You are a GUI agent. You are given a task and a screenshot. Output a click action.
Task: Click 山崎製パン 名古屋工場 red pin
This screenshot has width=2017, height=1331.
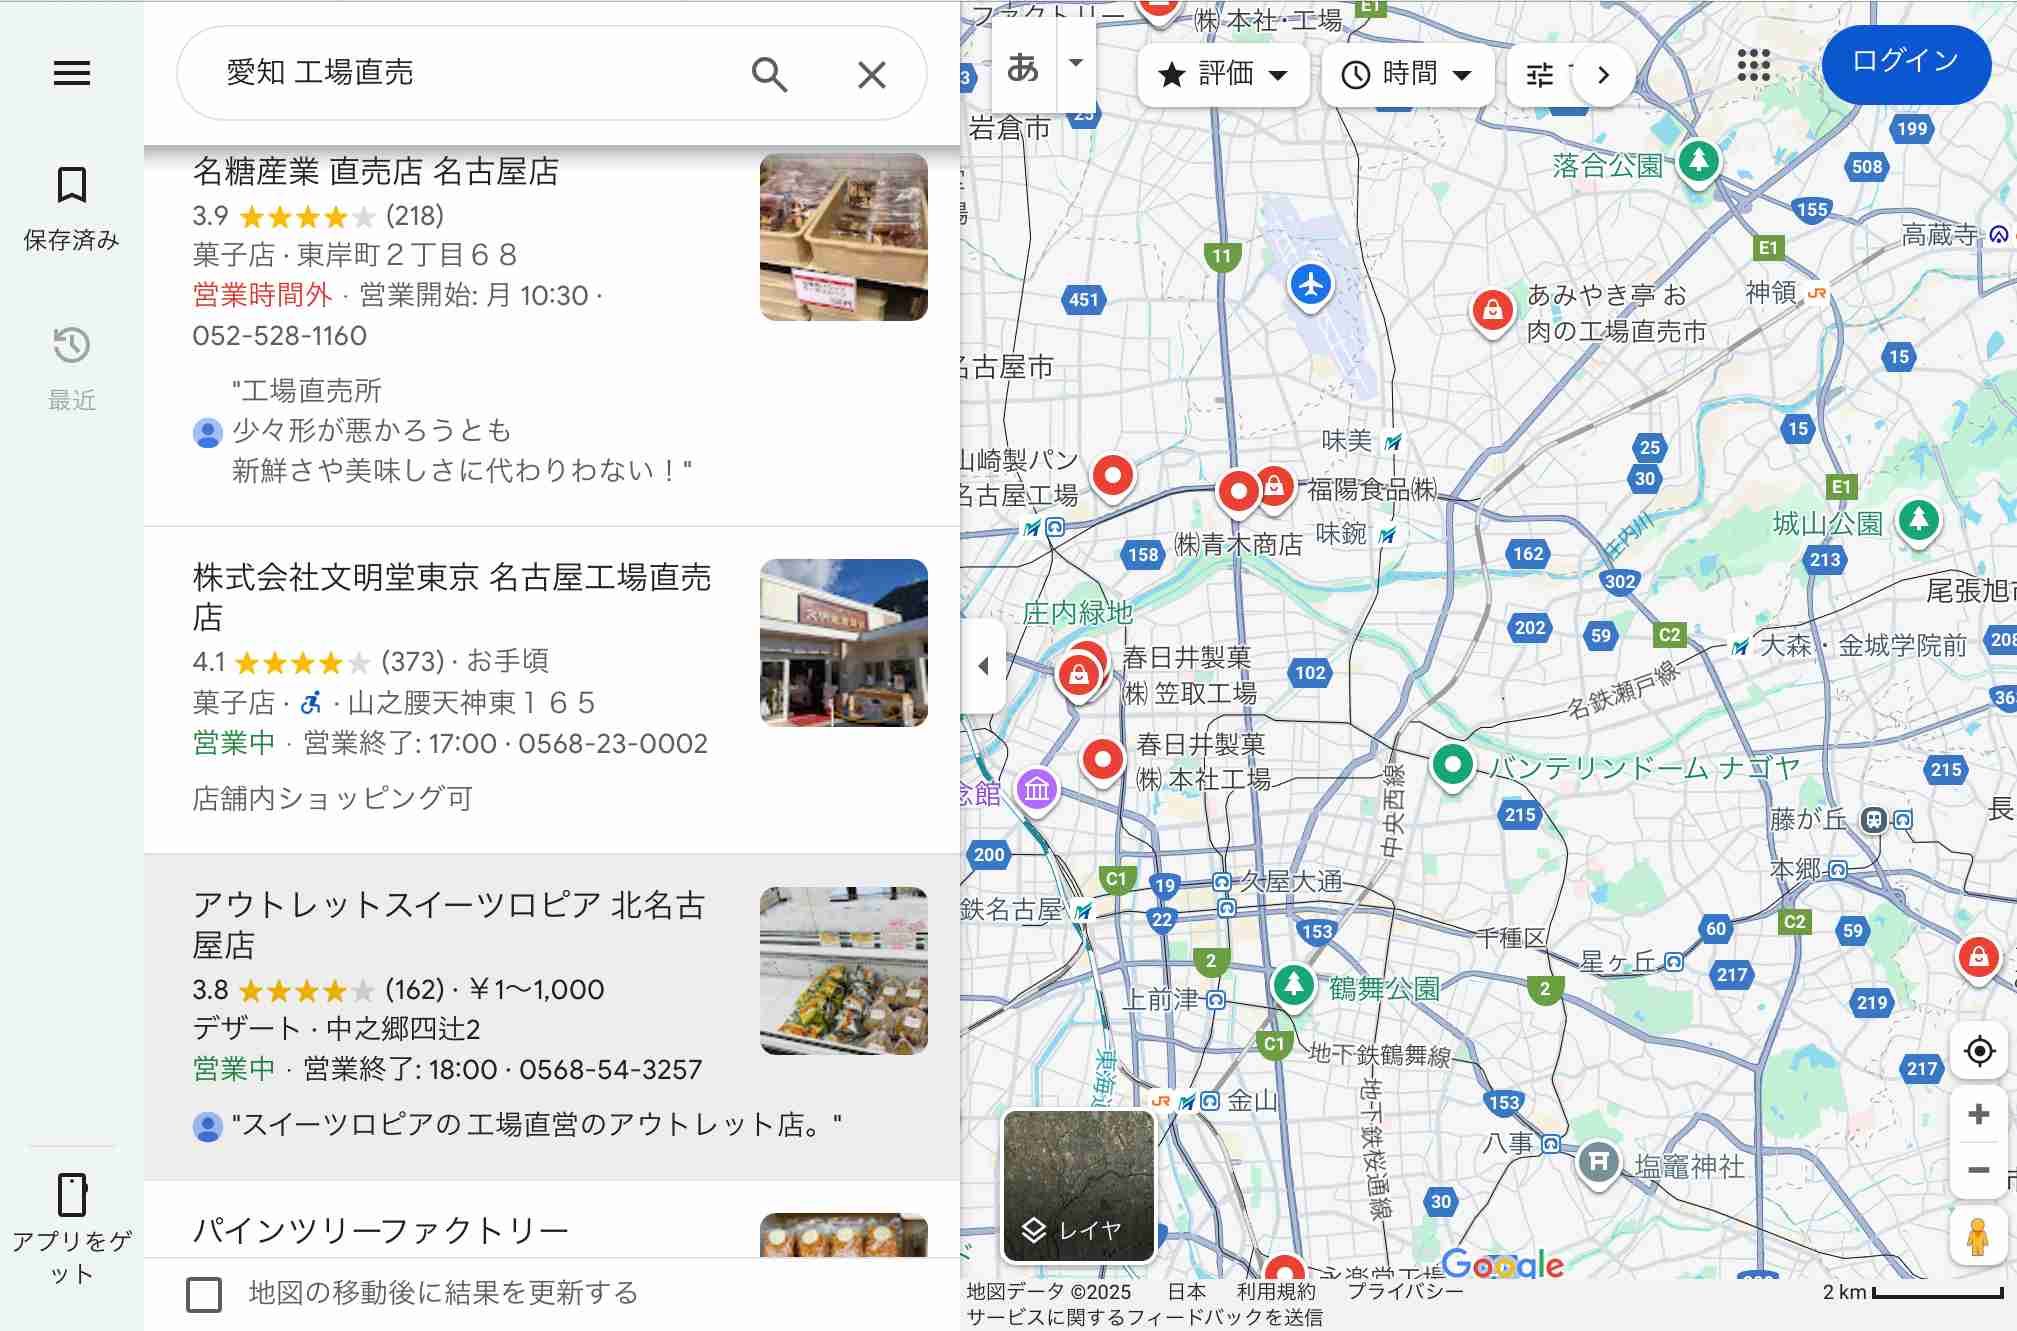[x=1112, y=475]
